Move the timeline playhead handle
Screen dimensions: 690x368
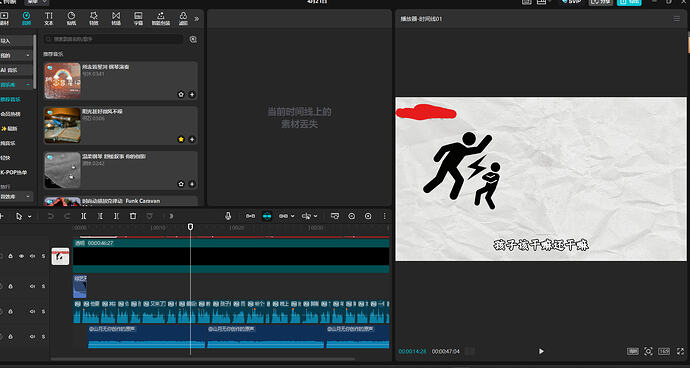(x=191, y=227)
